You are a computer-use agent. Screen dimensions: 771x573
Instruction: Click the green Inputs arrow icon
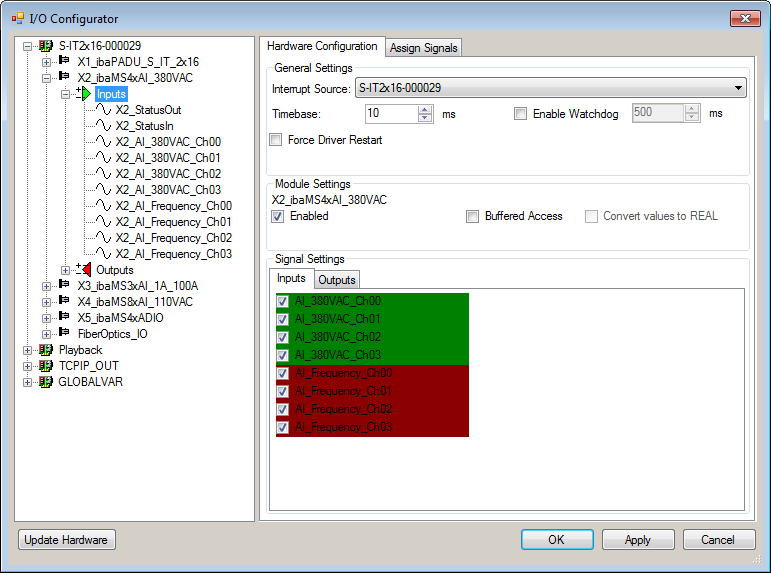[84, 93]
